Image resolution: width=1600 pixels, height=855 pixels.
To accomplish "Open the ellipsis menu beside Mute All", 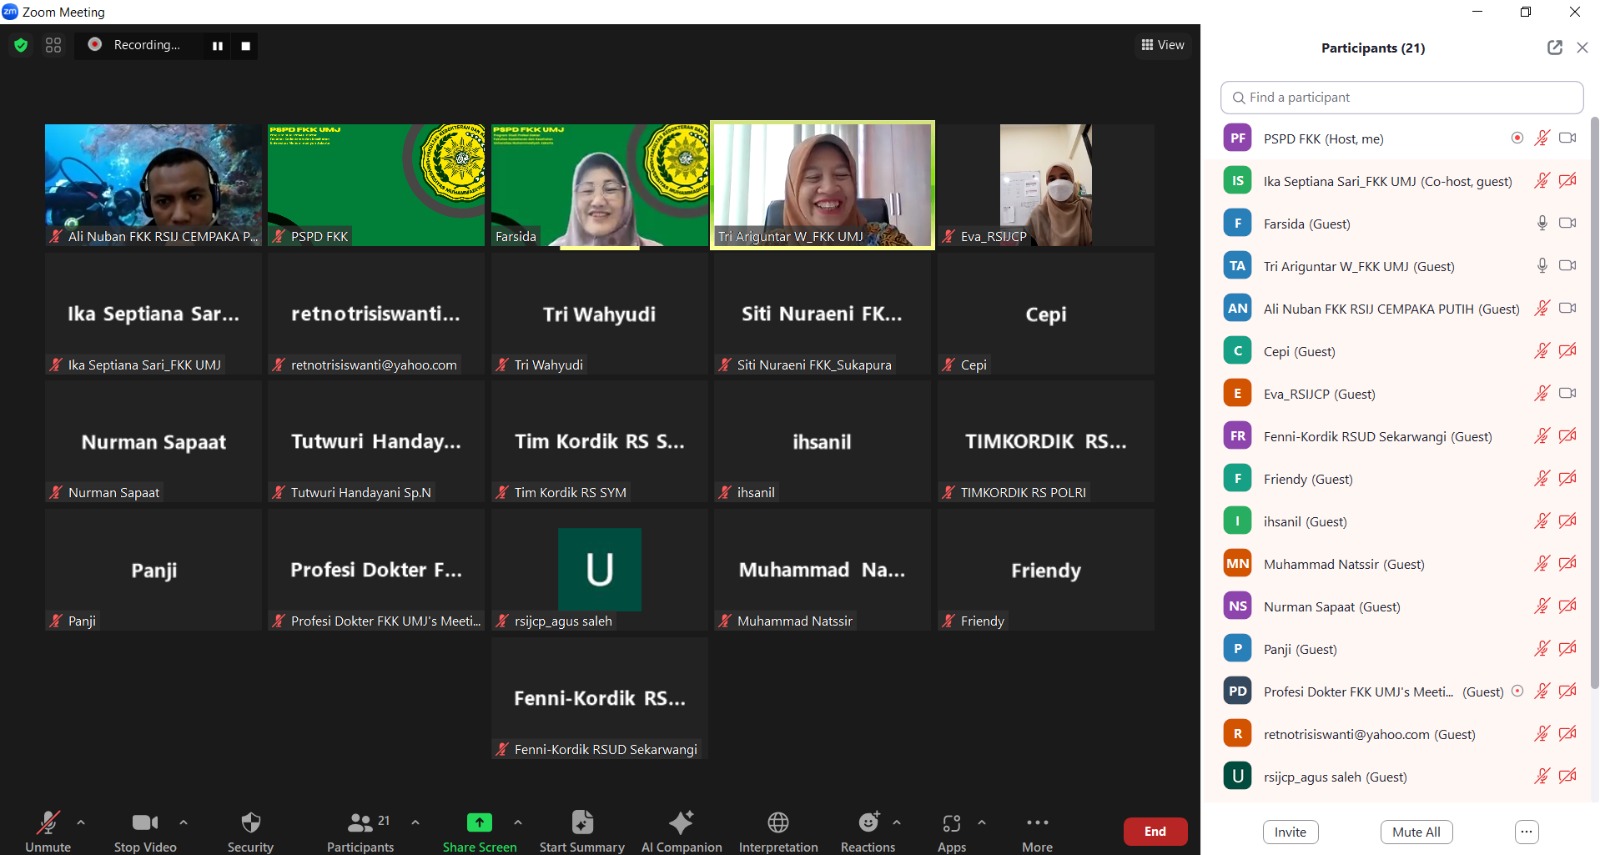I will tap(1526, 832).
